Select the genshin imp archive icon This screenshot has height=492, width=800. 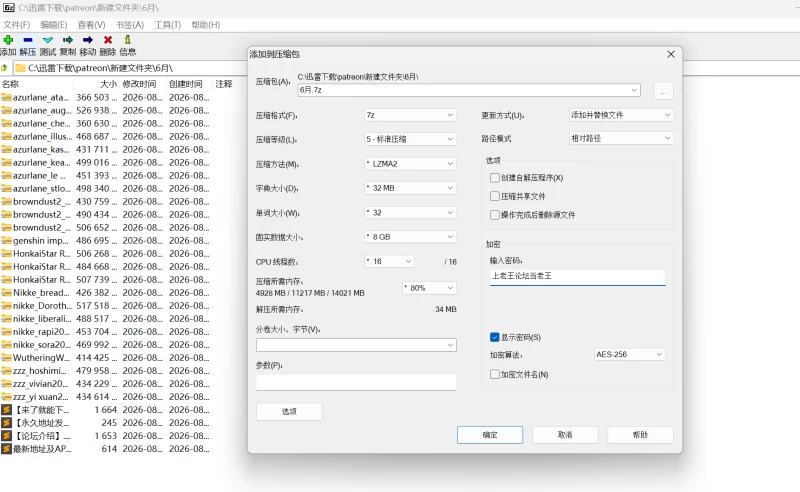pyautogui.click(x=6, y=240)
